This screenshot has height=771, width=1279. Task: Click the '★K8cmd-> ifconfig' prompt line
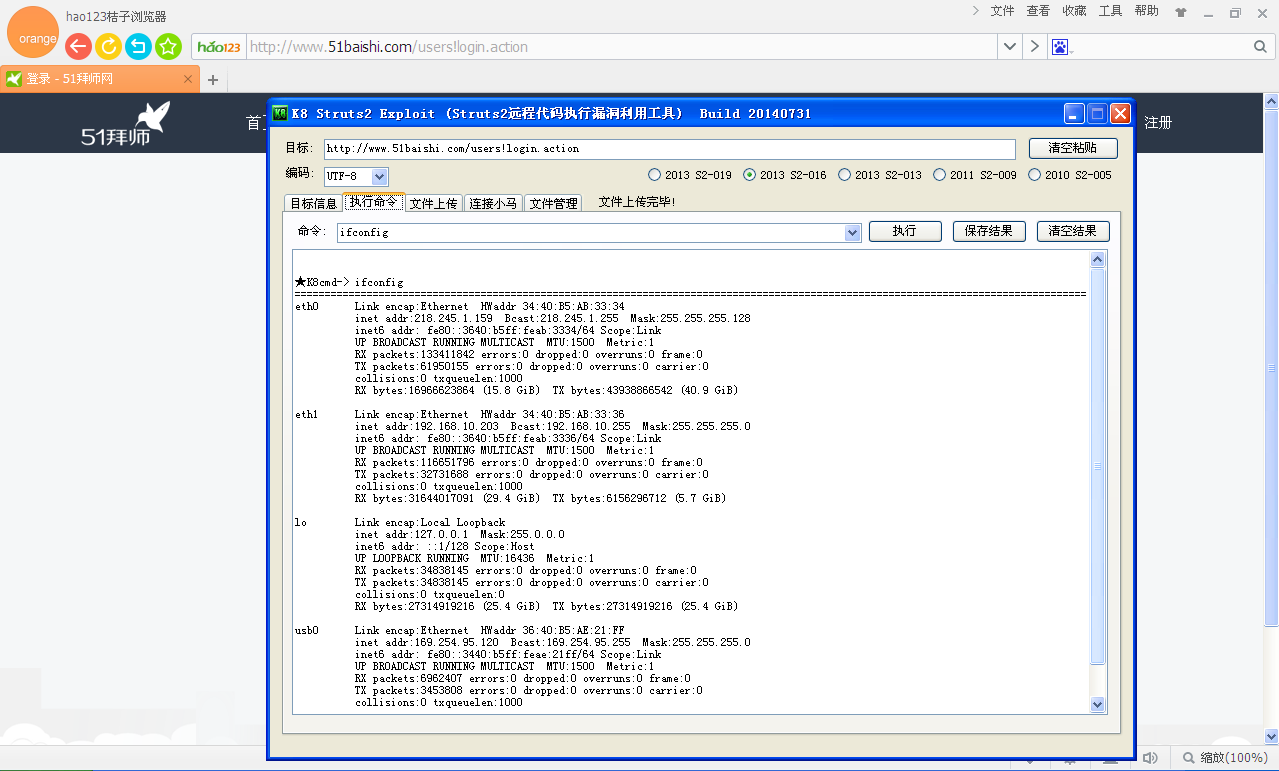pyautogui.click(x=349, y=282)
